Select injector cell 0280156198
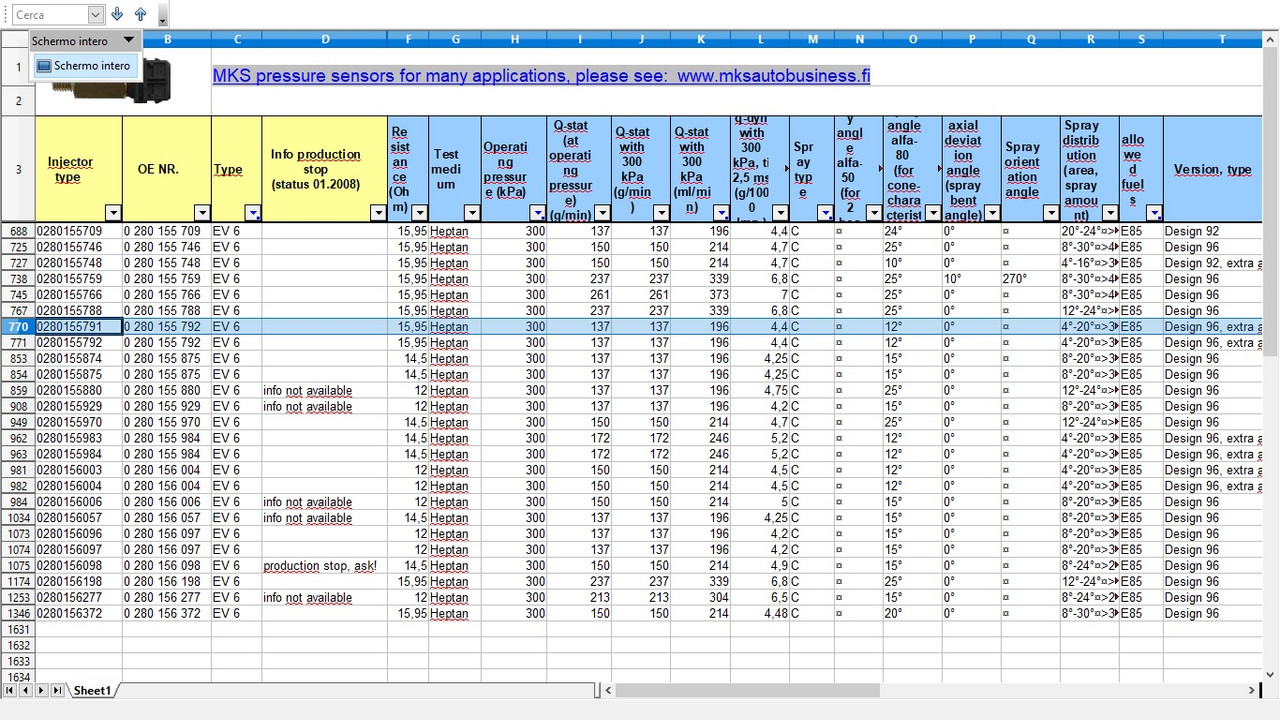 pyautogui.click(x=79, y=582)
